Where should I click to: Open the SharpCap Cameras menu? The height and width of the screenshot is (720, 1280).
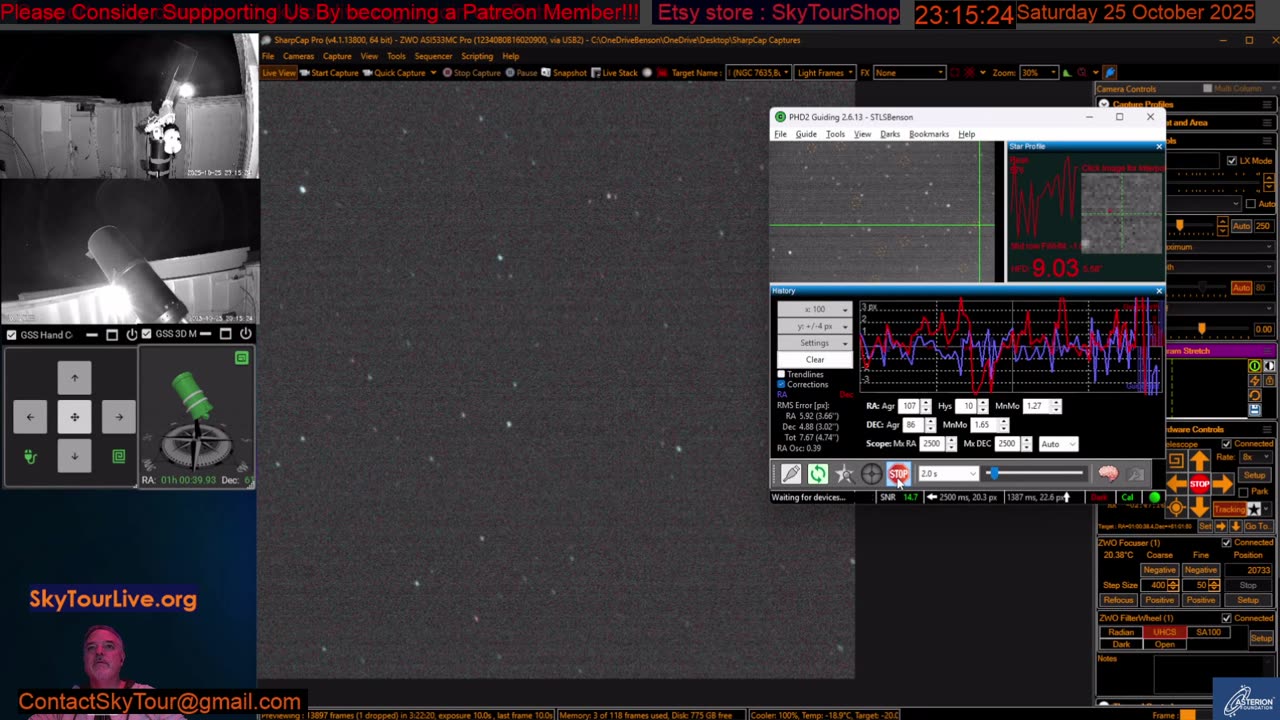tap(298, 56)
